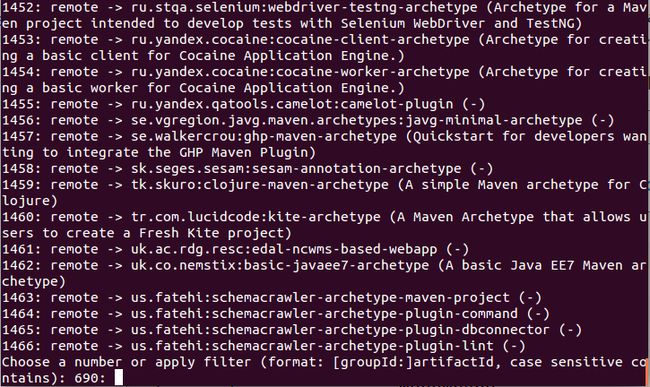Click the orange scrollbar thumb at the right edge
Image resolution: width=650 pixels, height=387 pixels.
648,371
